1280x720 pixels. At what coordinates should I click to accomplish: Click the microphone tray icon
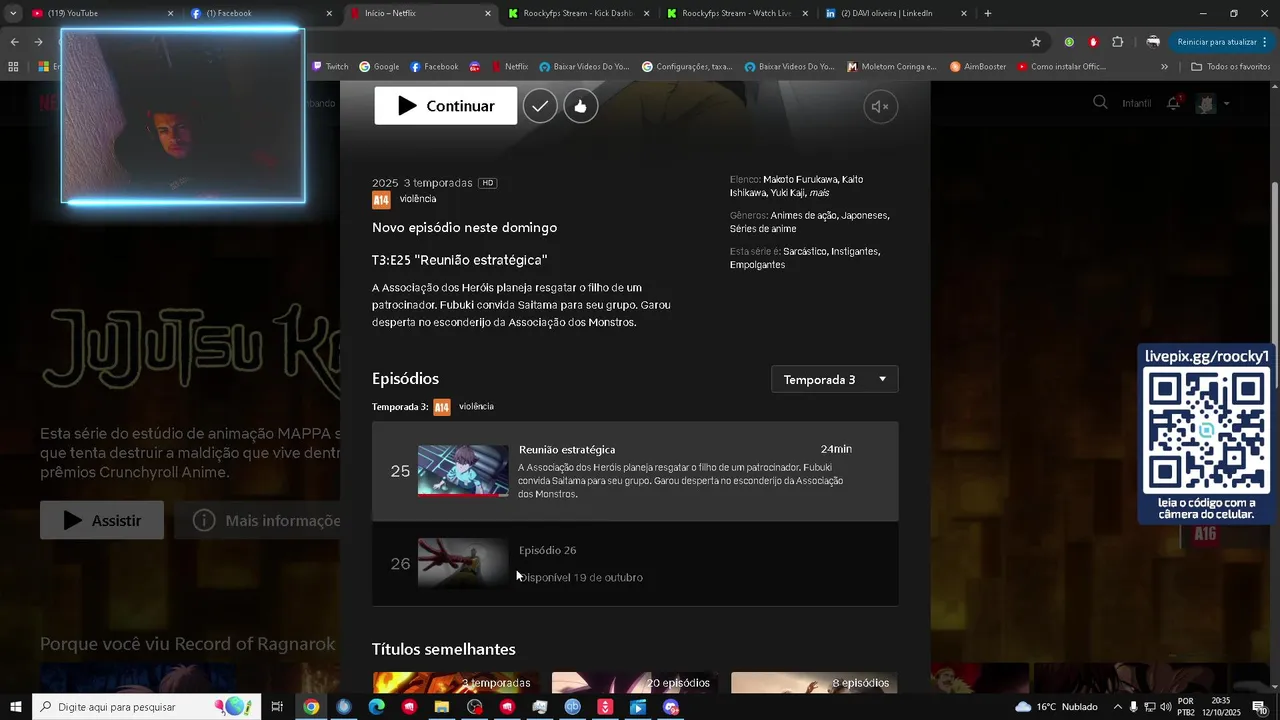point(1133,707)
